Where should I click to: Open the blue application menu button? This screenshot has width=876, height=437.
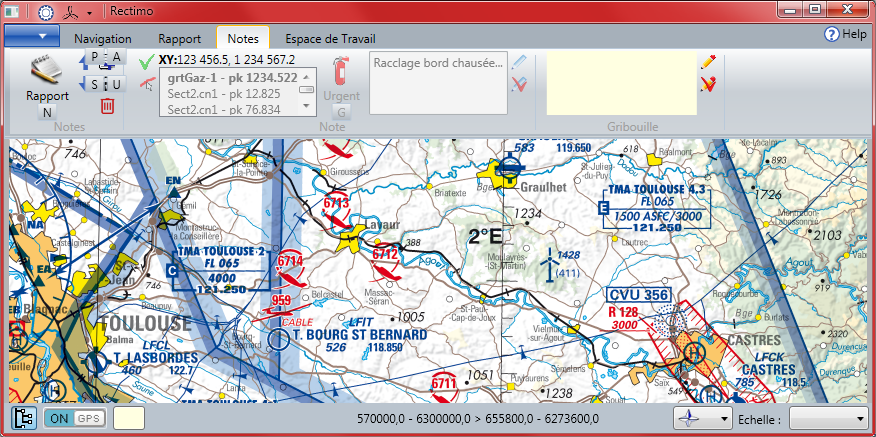click(32, 36)
